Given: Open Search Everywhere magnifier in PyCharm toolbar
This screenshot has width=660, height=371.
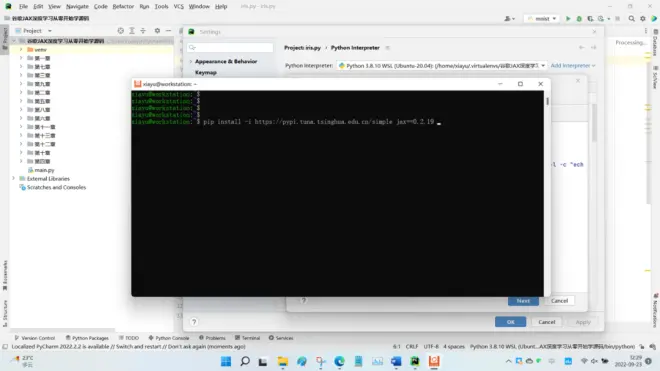Looking at the screenshot, I should coord(631,19).
